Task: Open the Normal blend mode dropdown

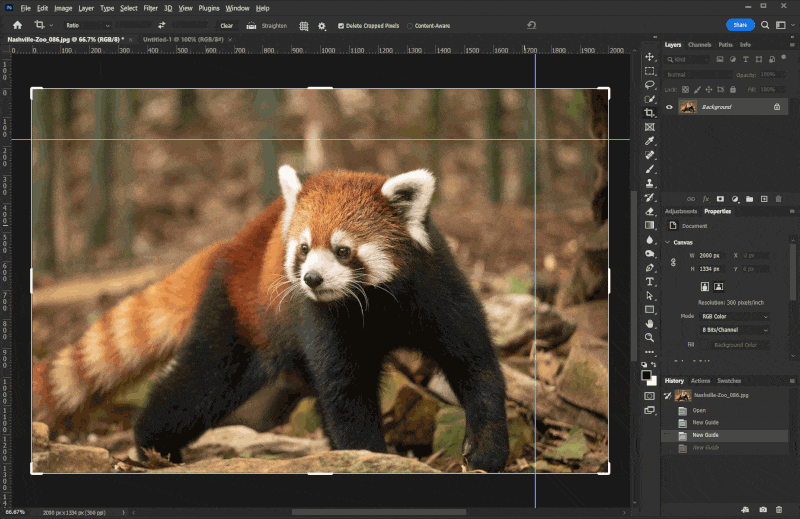Action: (x=699, y=75)
